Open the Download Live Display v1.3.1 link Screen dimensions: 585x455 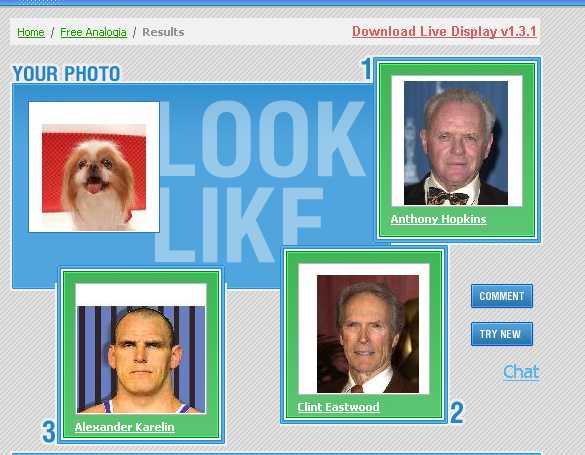pos(444,31)
